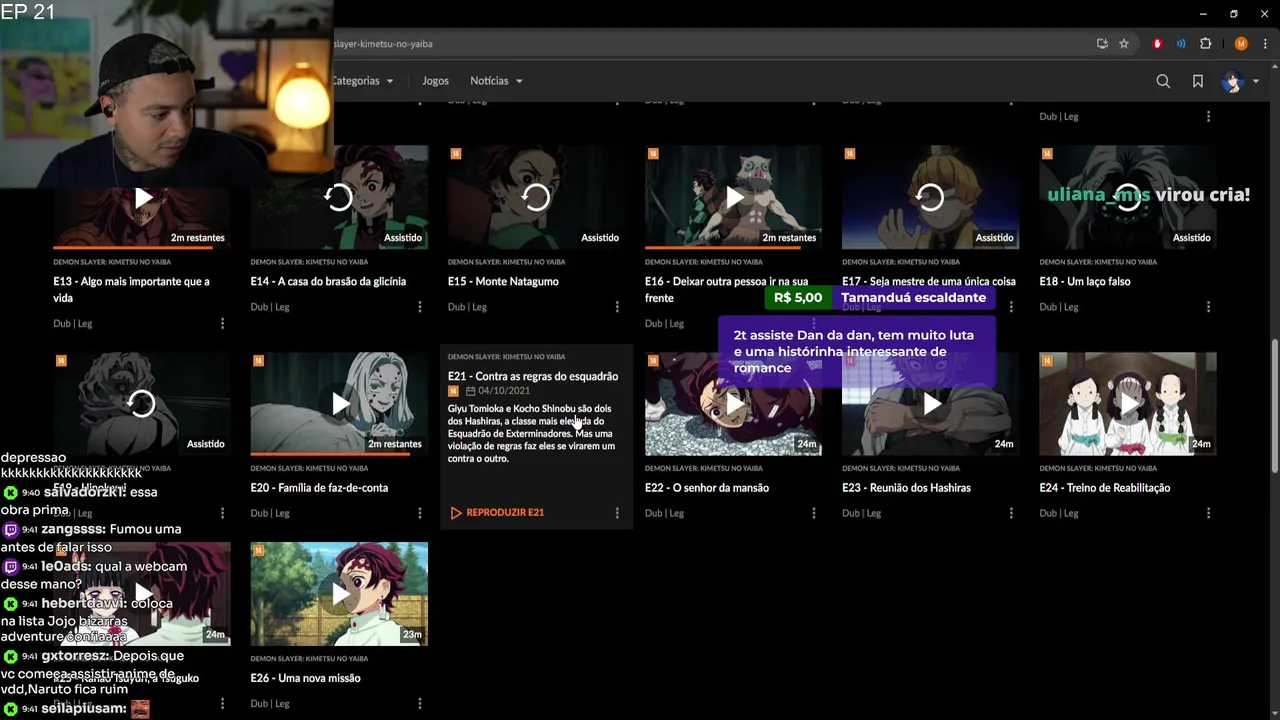
Task: Open the Chrome profile M avatar
Action: (1241, 44)
